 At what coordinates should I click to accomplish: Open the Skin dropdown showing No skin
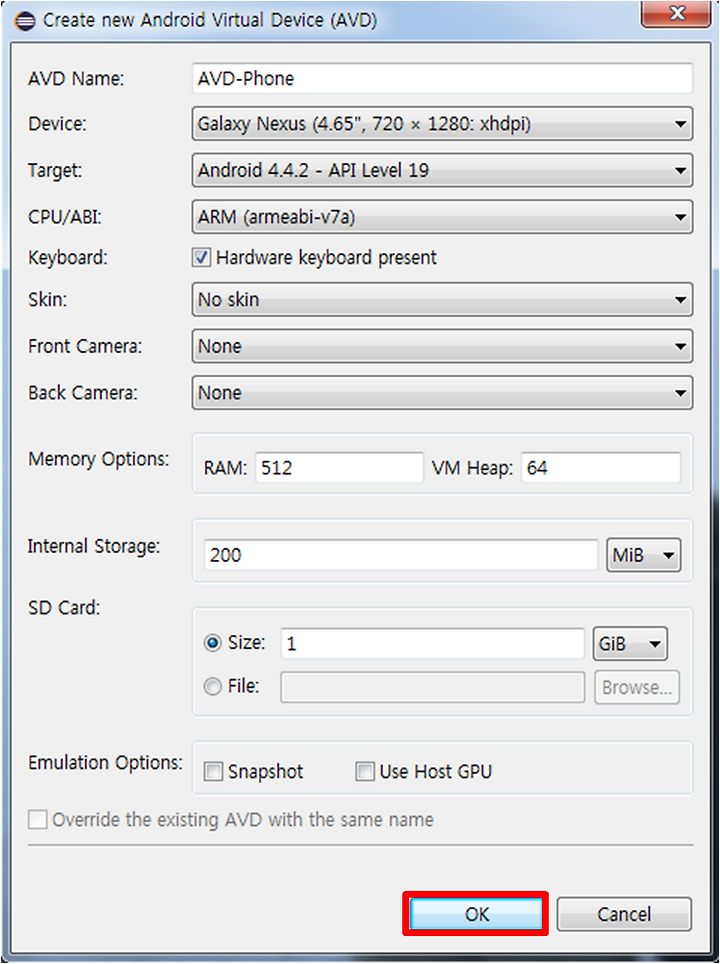(442, 299)
